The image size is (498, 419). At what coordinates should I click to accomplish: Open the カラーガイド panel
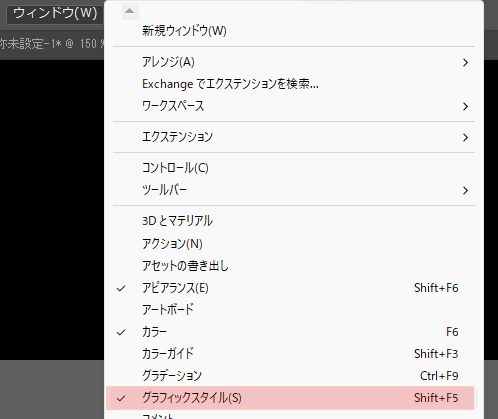point(294,354)
